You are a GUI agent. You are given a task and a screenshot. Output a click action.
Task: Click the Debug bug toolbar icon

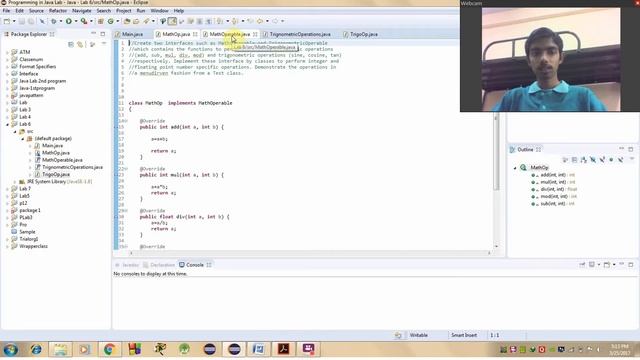53,21
